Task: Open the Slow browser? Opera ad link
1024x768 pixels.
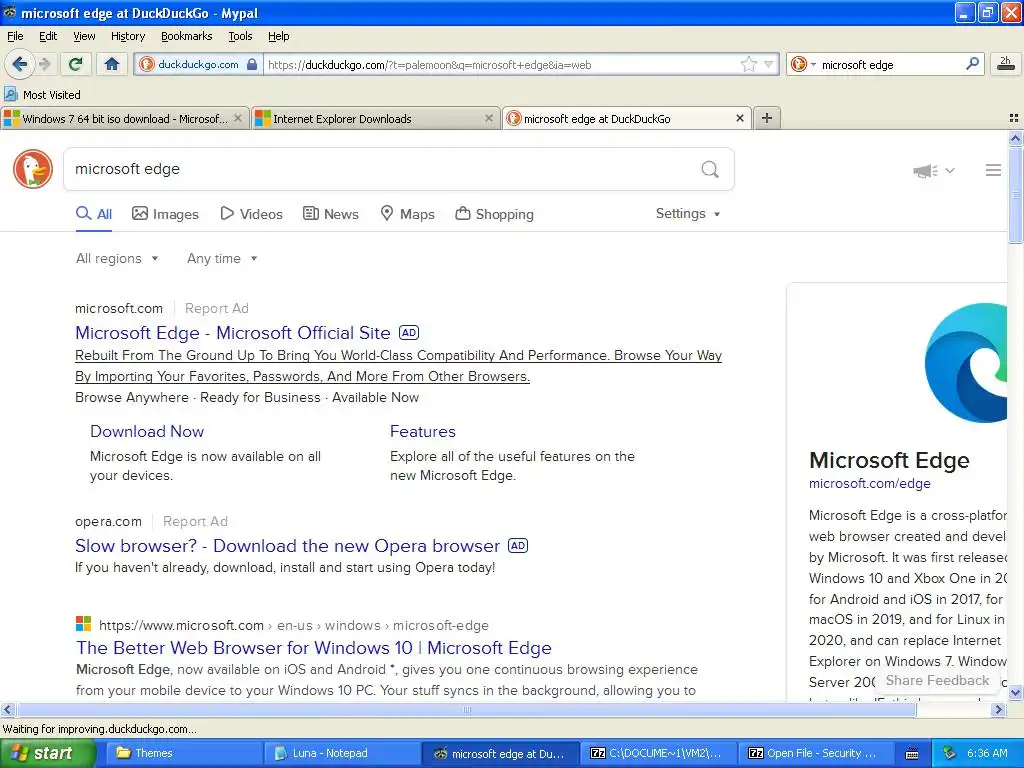Action: pyautogui.click(x=287, y=546)
